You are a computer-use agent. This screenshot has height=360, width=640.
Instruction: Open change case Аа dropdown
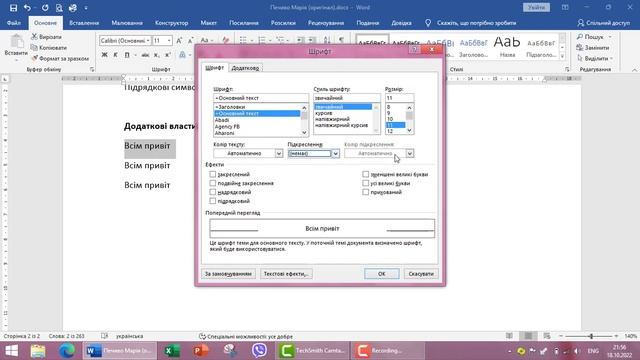[x=206, y=40]
